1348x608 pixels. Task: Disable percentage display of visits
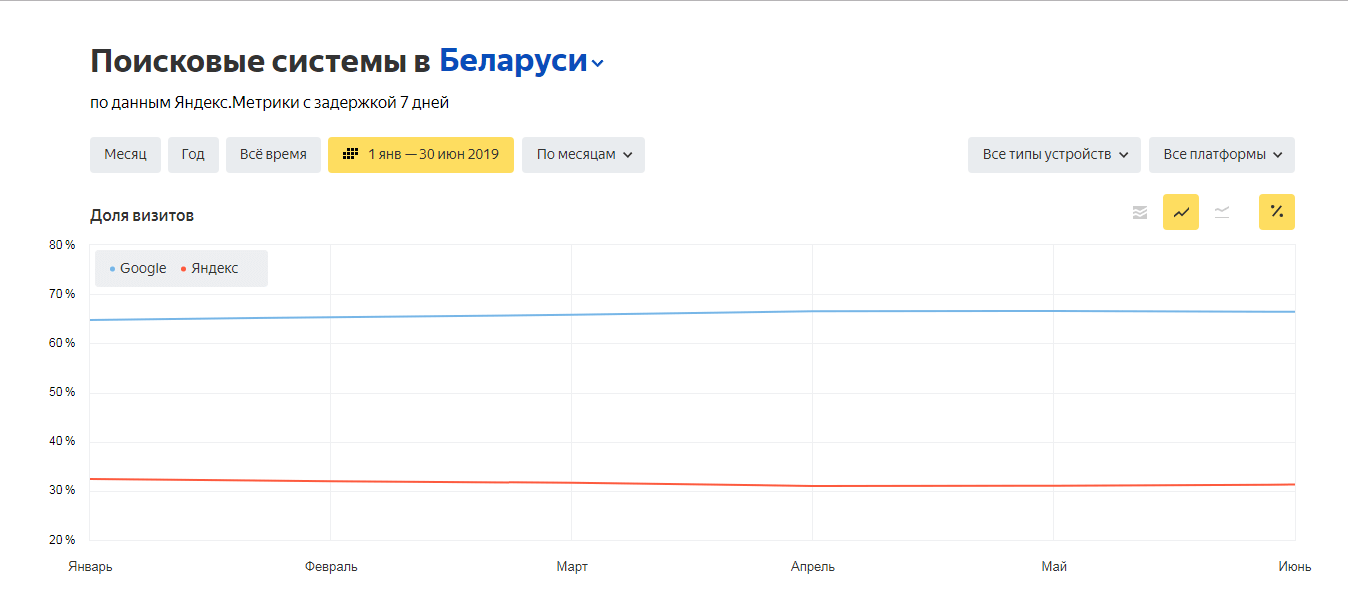1277,211
